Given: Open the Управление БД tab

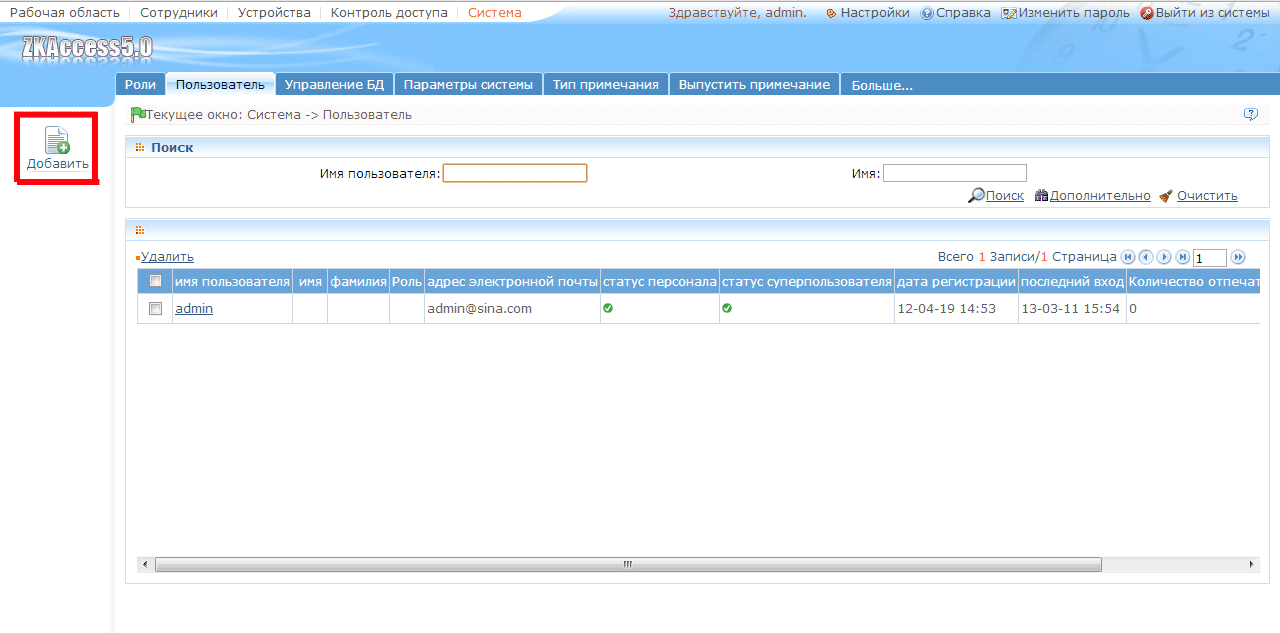Looking at the screenshot, I should coord(334,85).
